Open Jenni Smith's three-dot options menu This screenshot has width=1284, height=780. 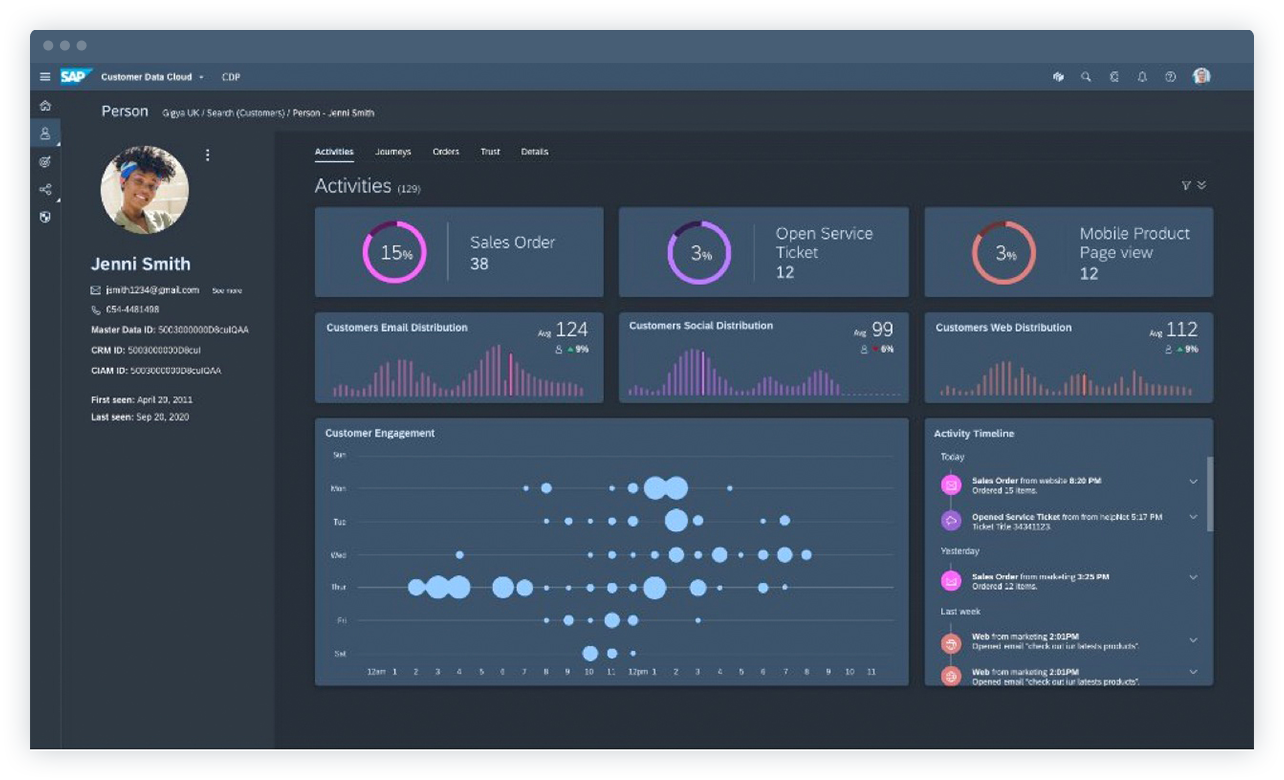(208, 154)
